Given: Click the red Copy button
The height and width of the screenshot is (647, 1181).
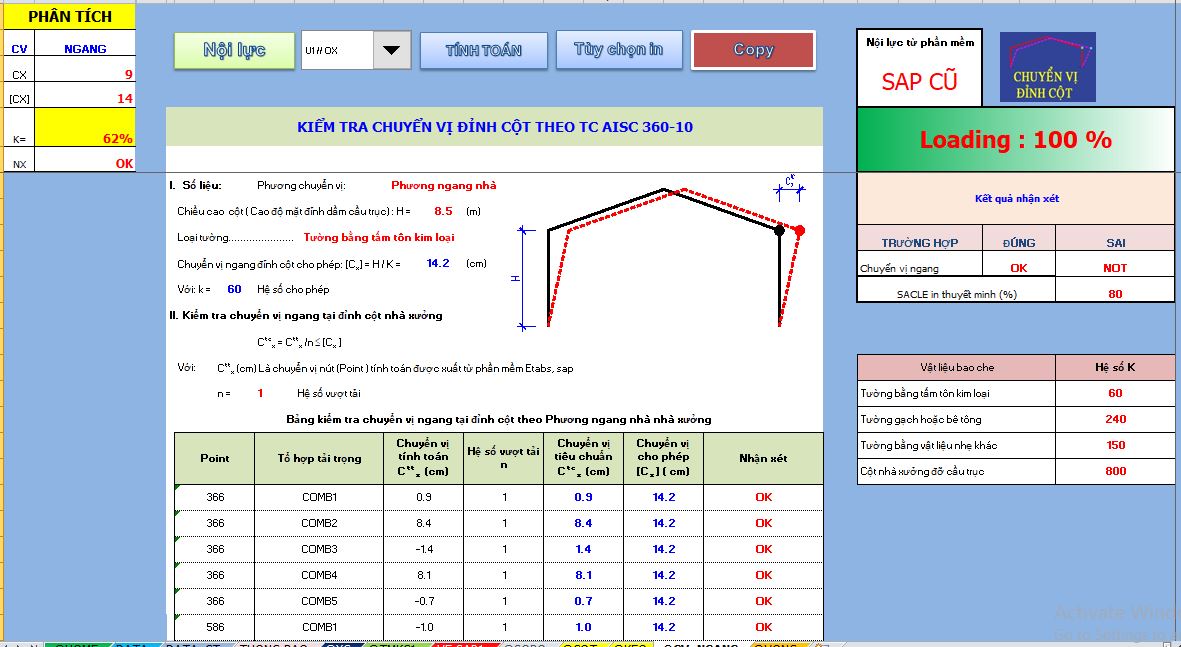Looking at the screenshot, I should (x=753, y=50).
